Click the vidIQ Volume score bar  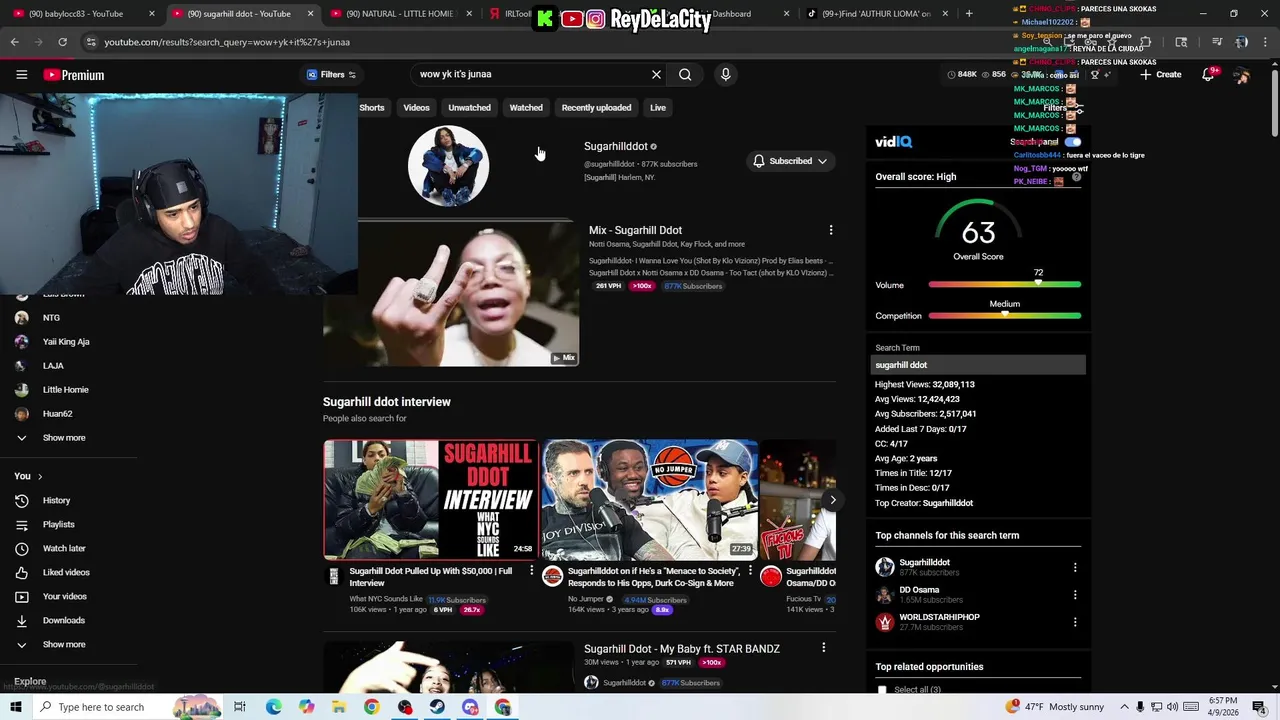pos(1004,285)
